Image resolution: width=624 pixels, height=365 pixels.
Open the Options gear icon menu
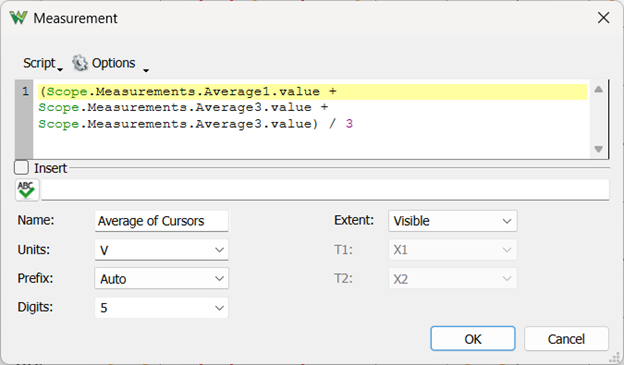coord(80,63)
